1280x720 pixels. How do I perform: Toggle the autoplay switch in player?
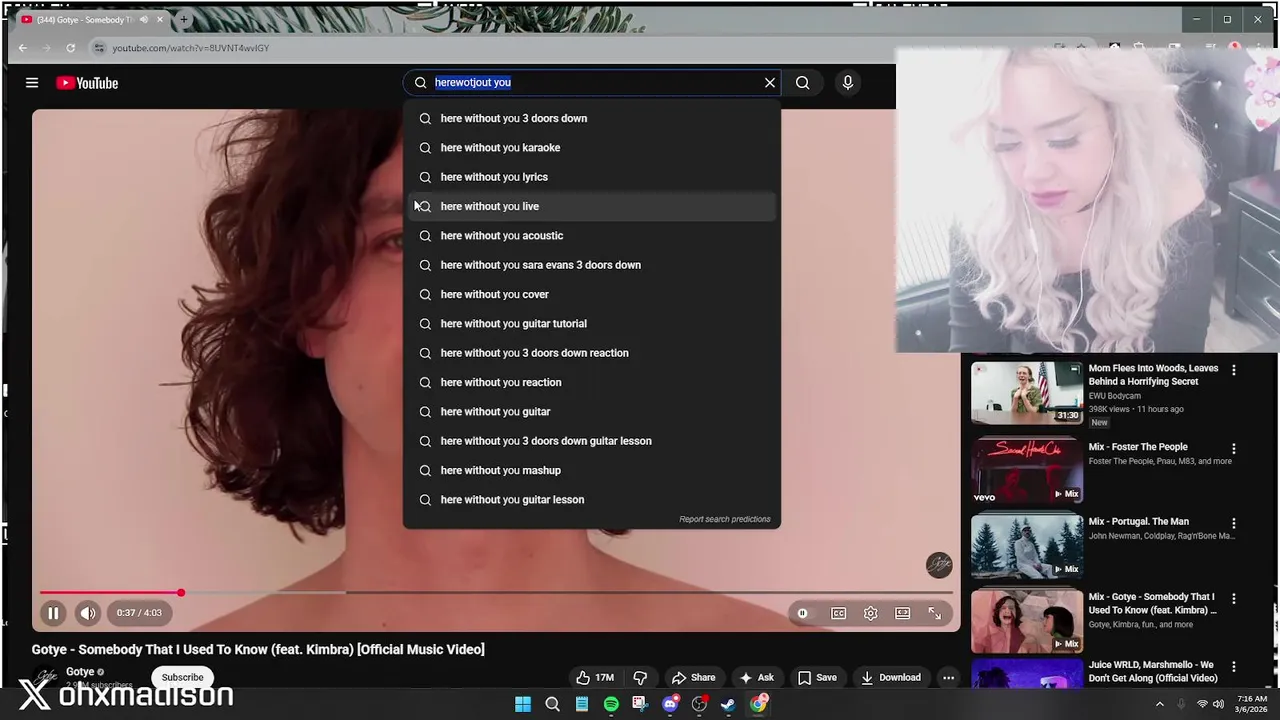click(x=802, y=613)
